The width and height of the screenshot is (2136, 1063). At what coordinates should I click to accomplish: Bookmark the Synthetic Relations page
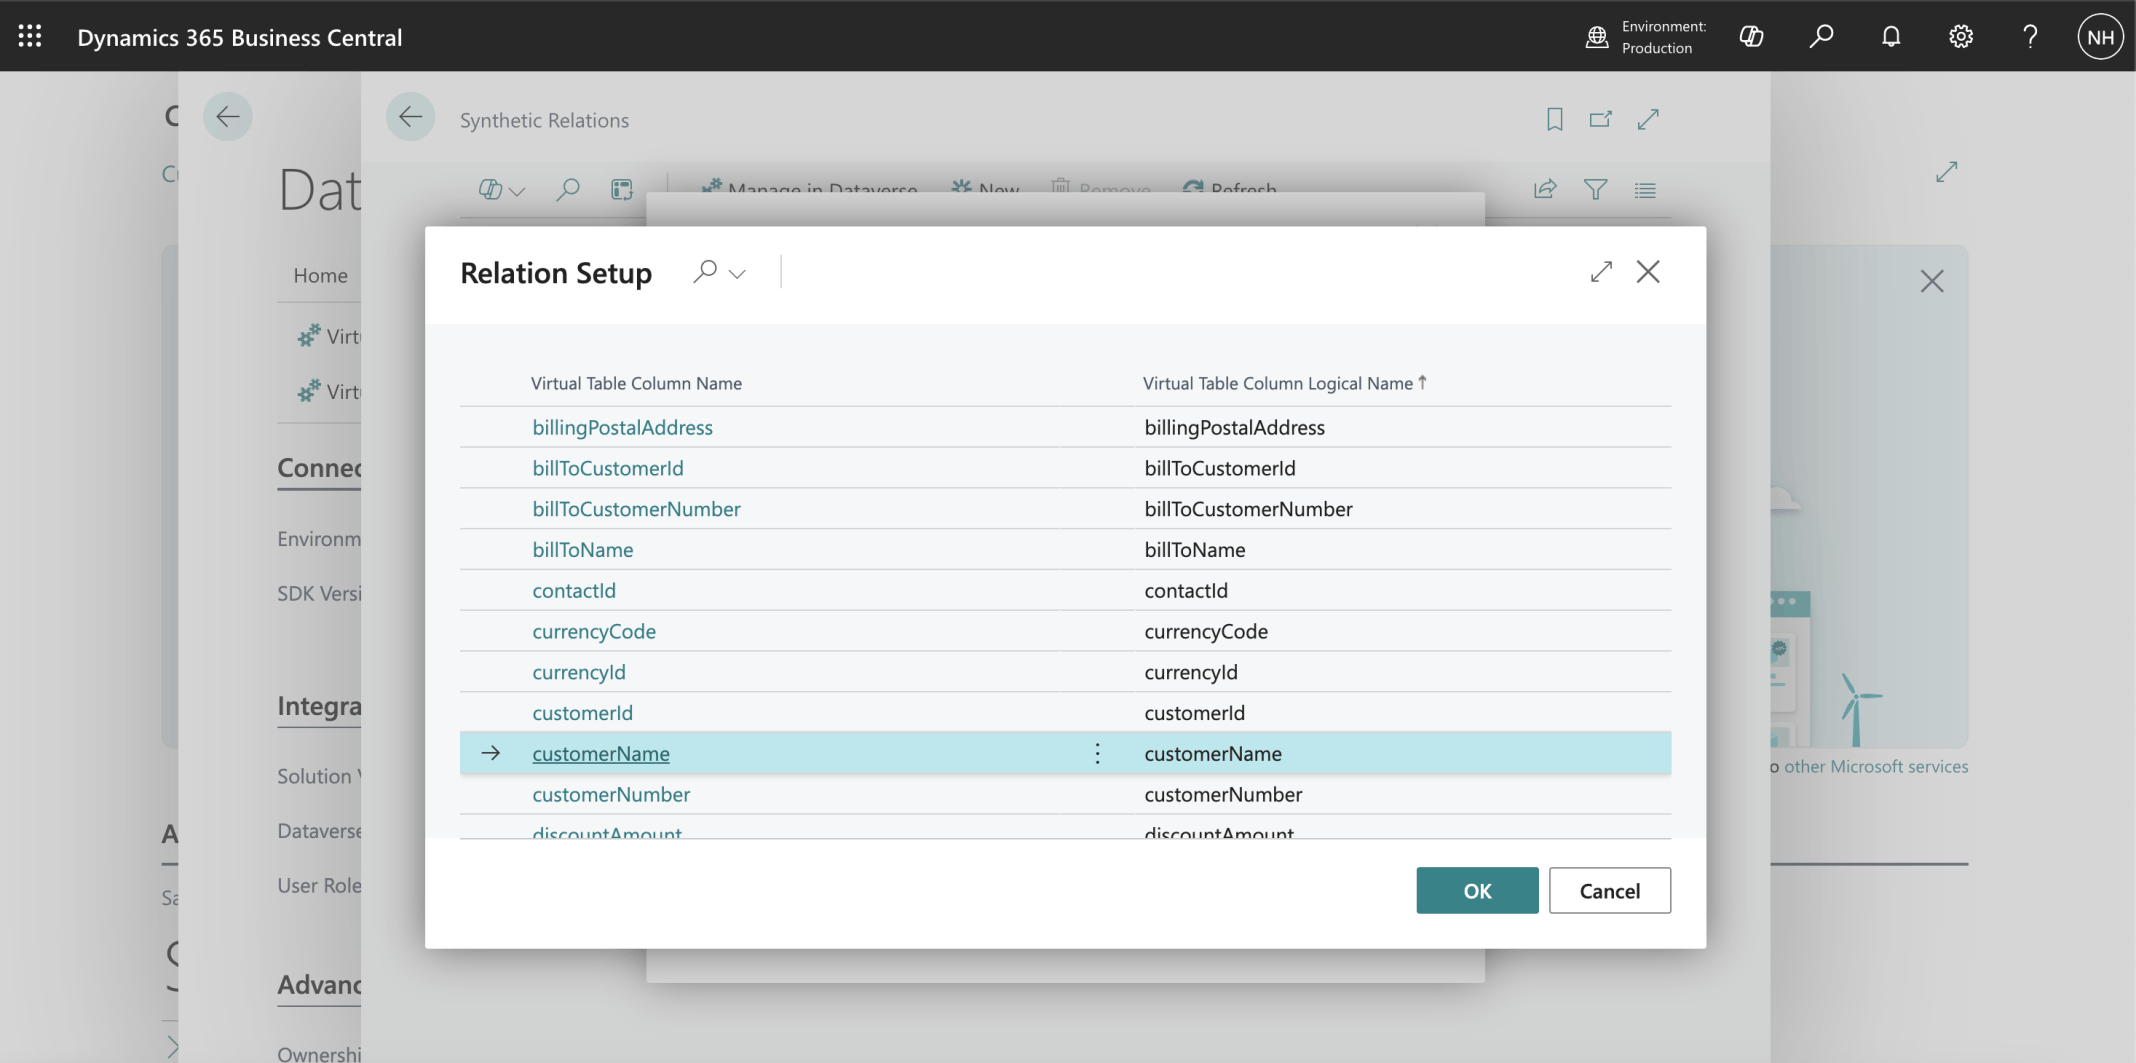(x=1554, y=120)
